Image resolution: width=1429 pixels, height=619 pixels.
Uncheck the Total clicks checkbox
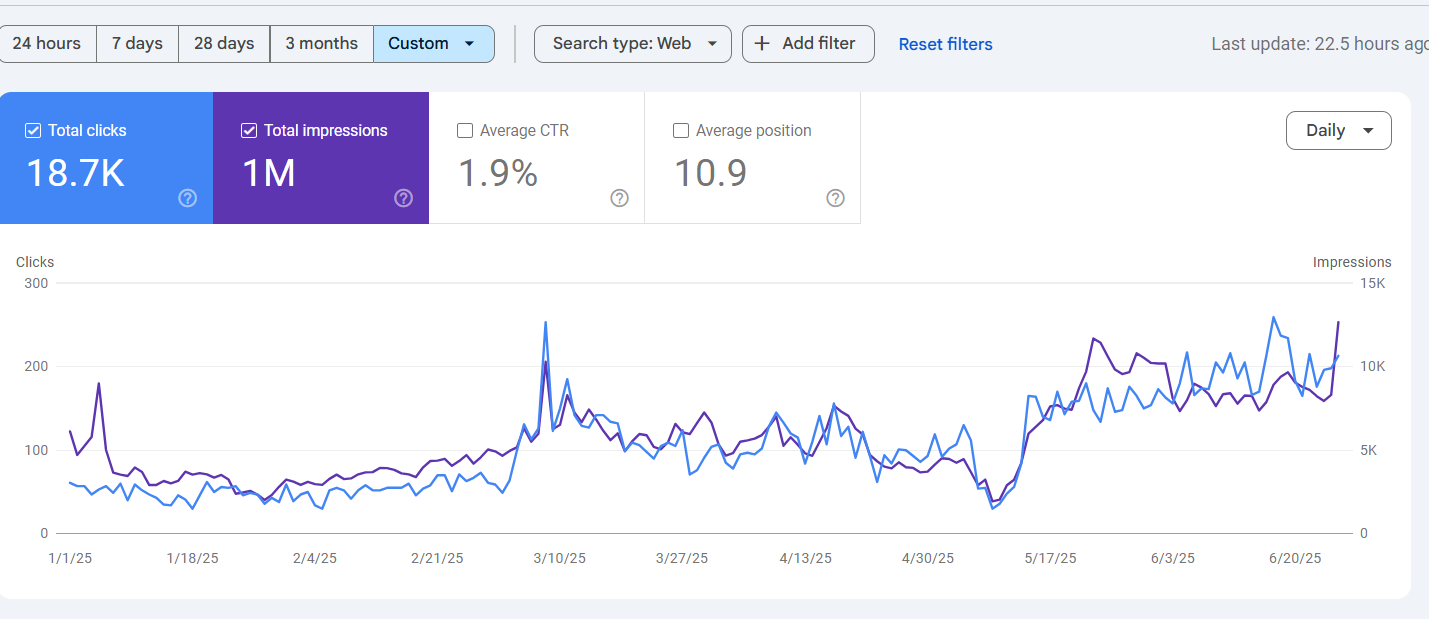[33, 131]
